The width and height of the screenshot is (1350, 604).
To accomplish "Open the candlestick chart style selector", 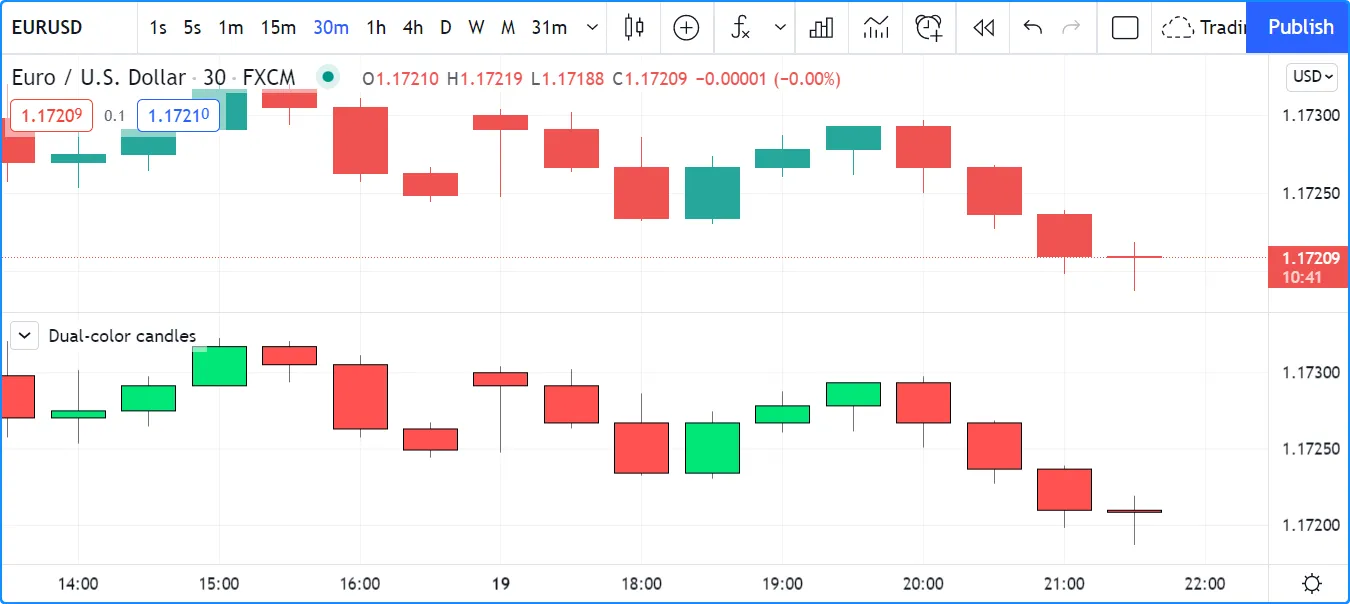I will [x=633, y=27].
